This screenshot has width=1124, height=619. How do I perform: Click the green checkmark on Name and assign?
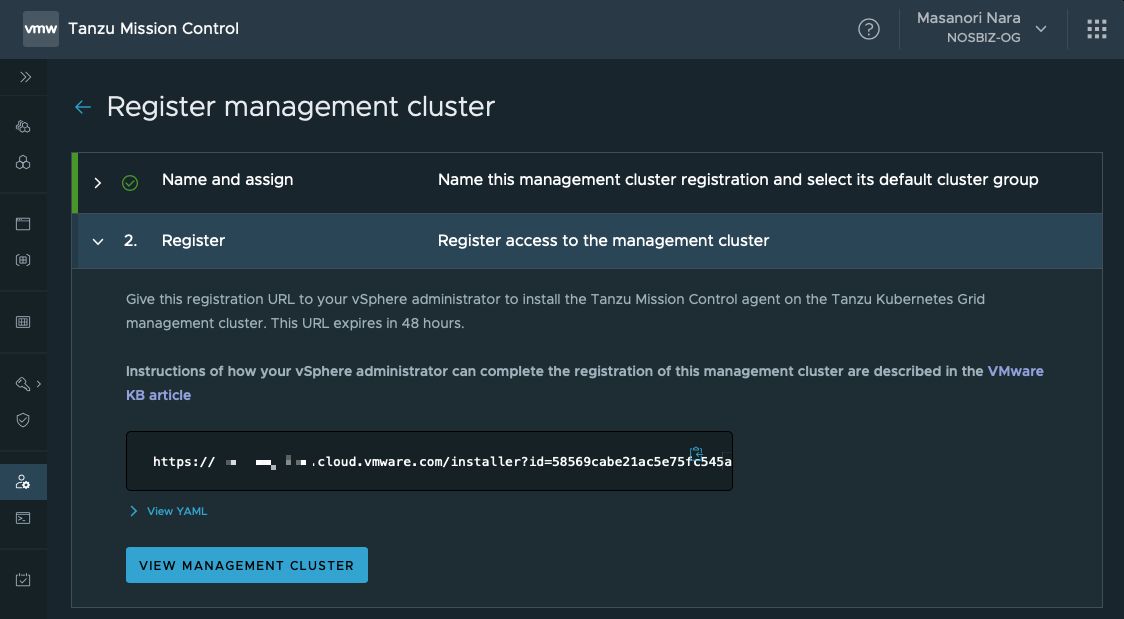click(130, 183)
